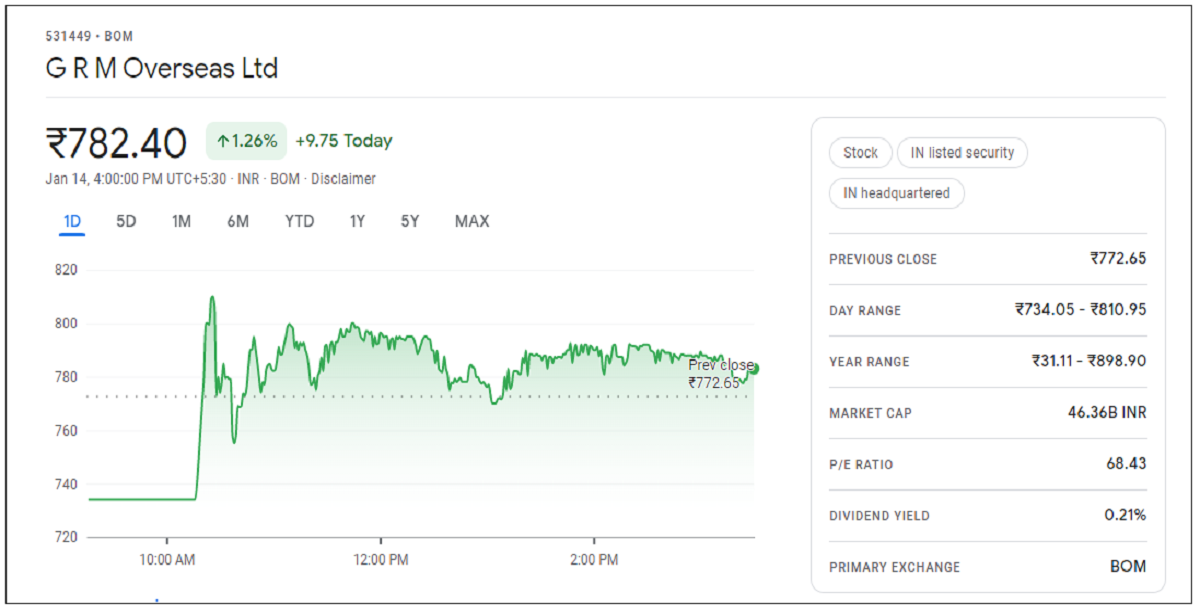Viewport: 1200px width, 610px height.
Task: Click the DIVIDEND YIELD label
Action: pos(879,516)
